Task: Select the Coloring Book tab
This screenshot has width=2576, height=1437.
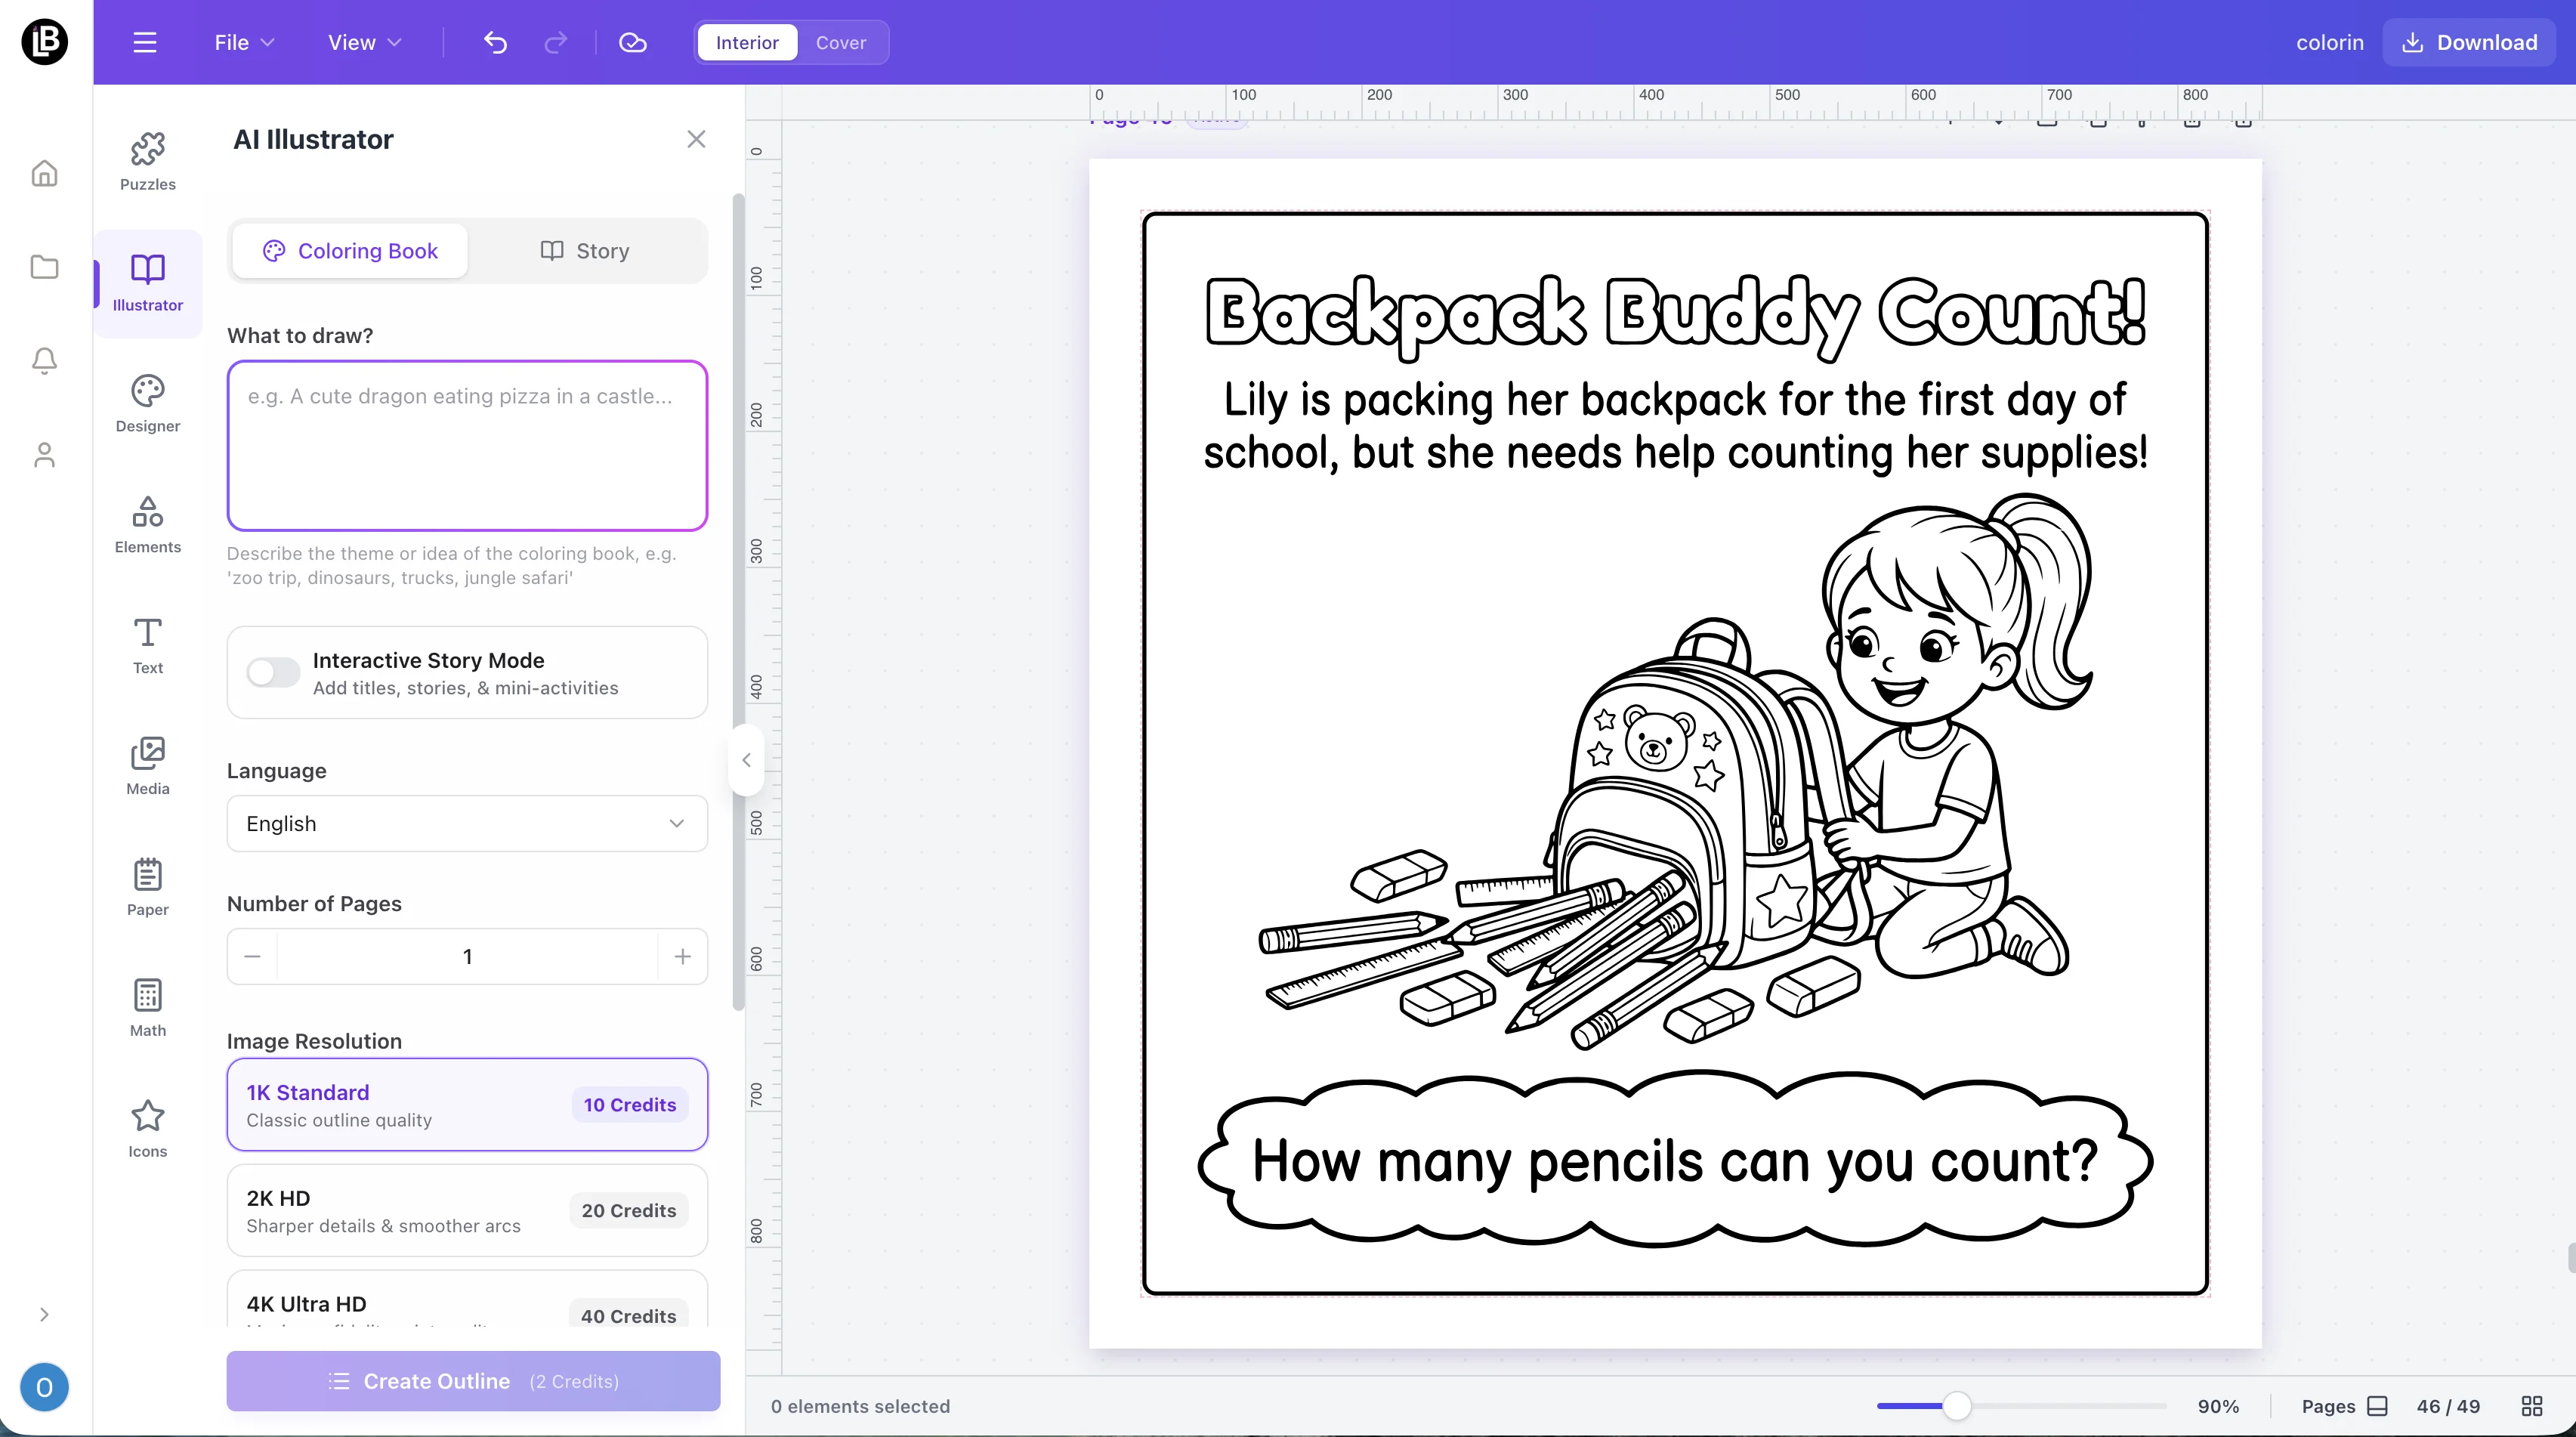Action: (350, 251)
